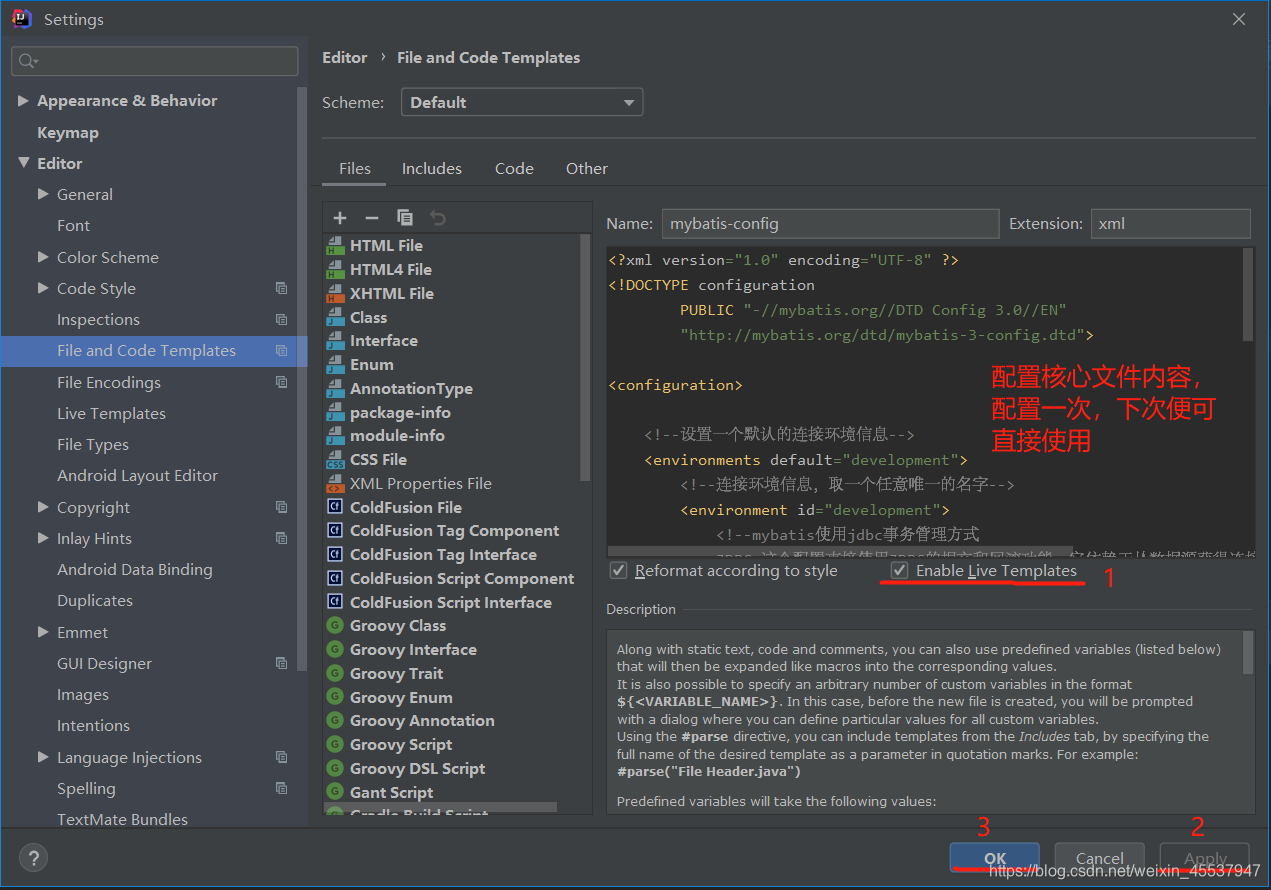
Task: Open Font settings
Action: [x=73, y=225]
